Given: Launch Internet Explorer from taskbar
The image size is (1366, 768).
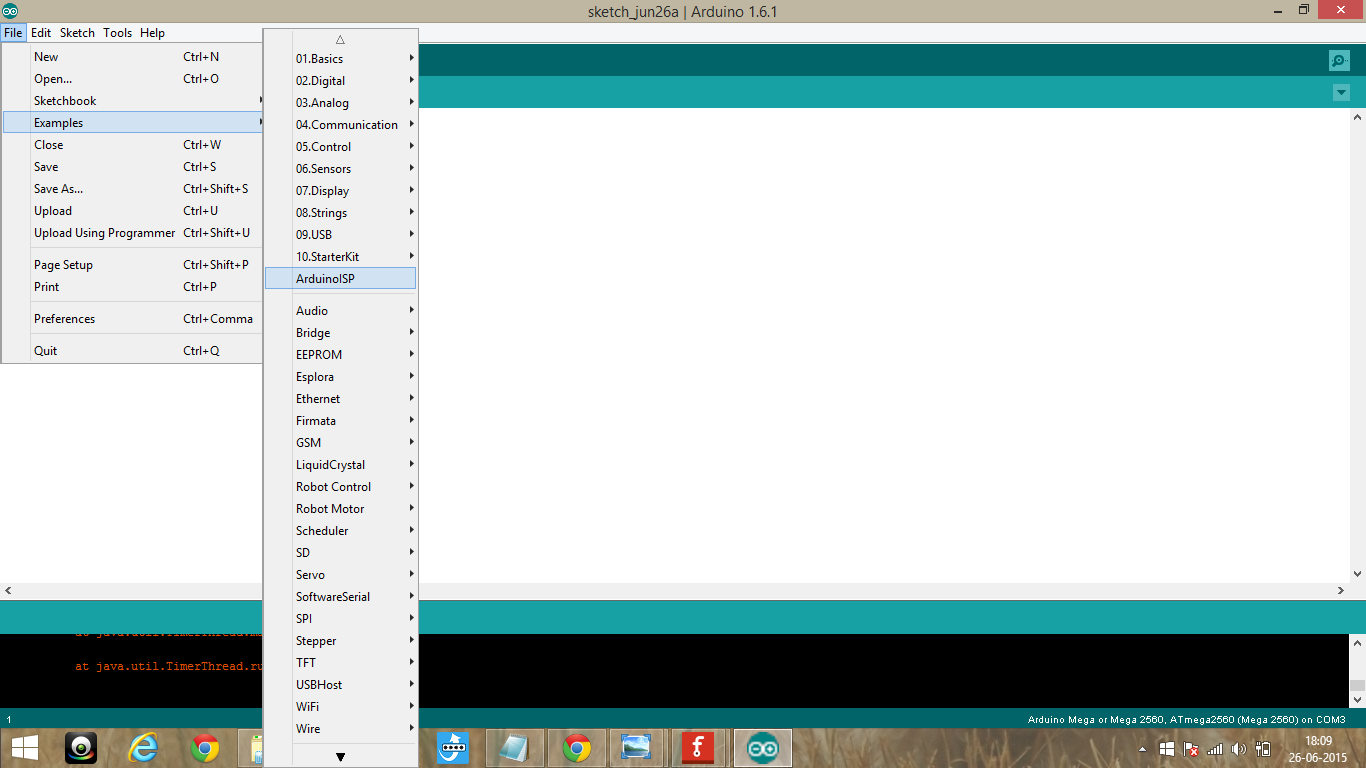Looking at the screenshot, I should pos(144,748).
